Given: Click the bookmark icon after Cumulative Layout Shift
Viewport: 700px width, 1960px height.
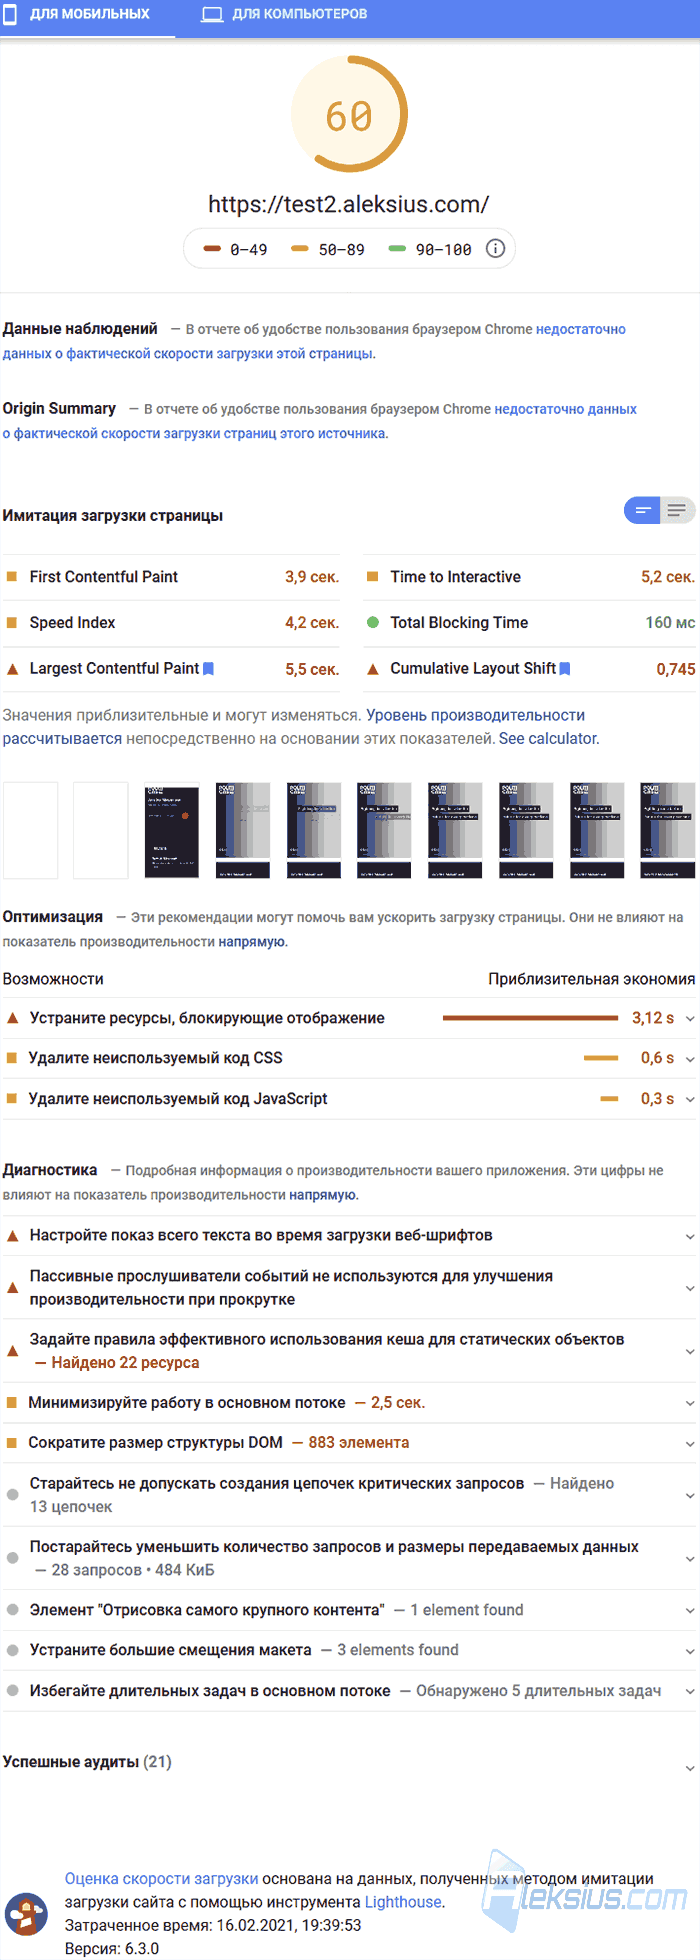Looking at the screenshot, I should [564, 669].
